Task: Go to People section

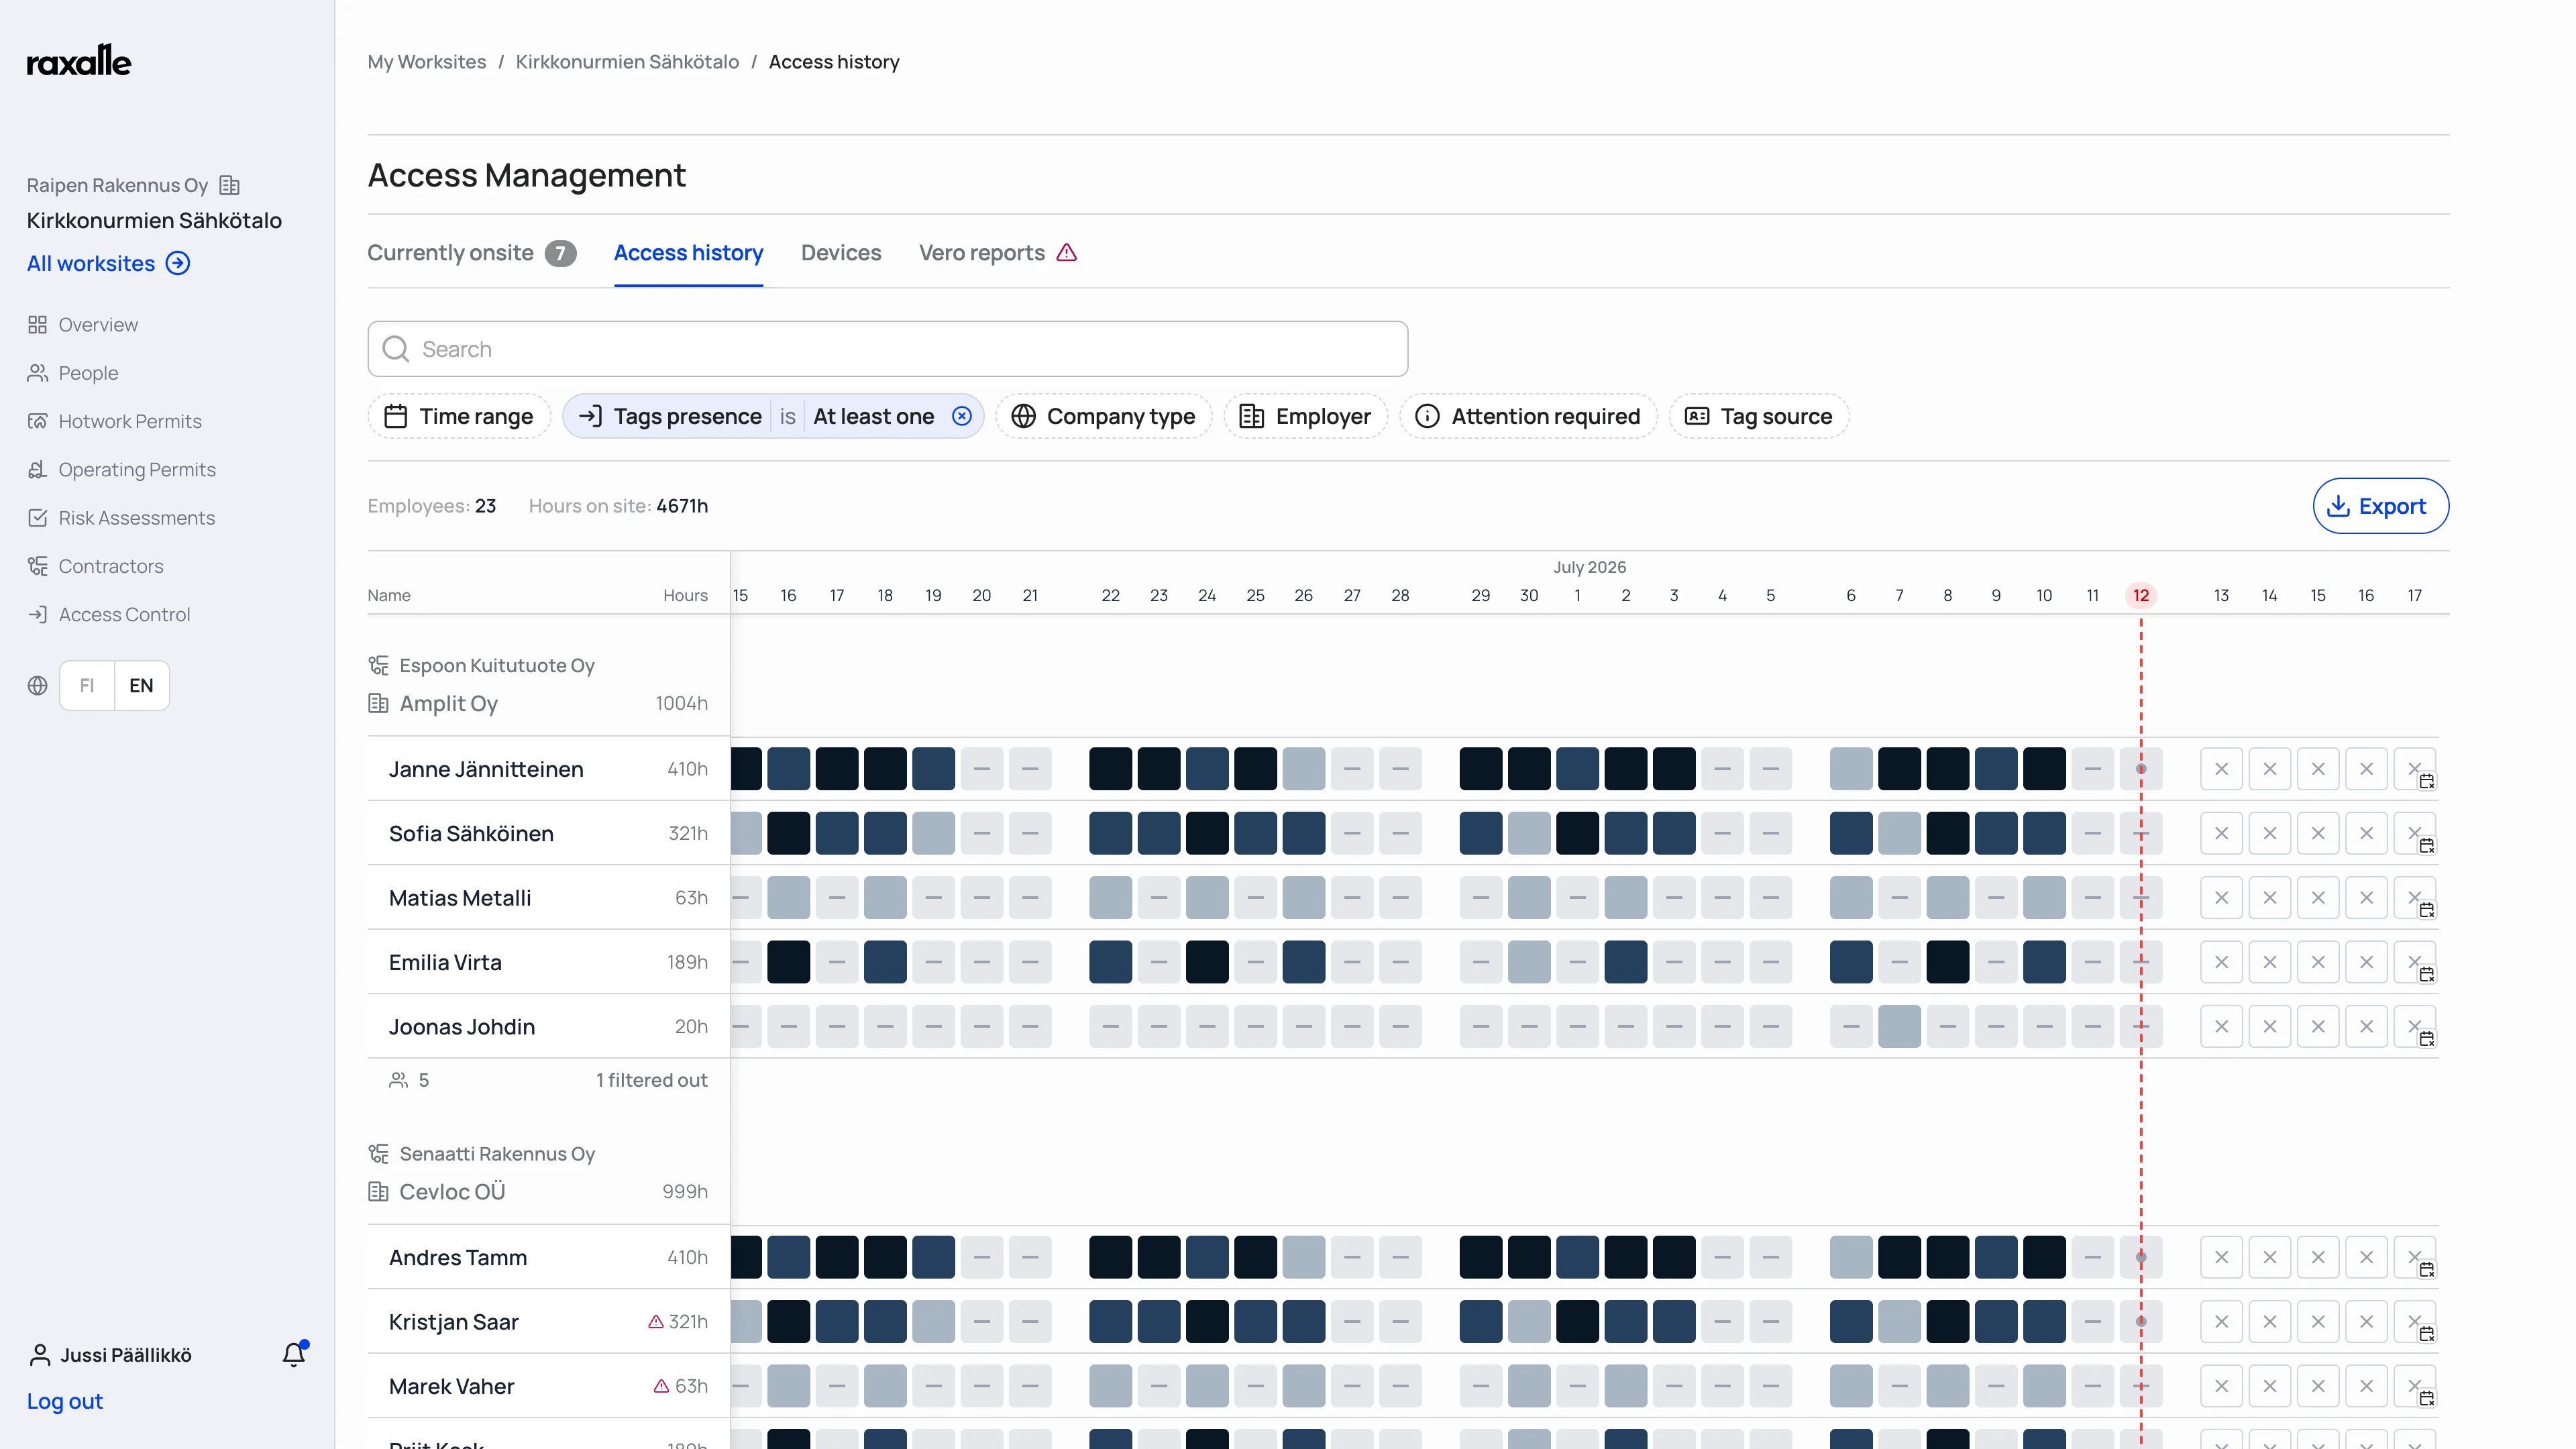Action: pos(88,373)
